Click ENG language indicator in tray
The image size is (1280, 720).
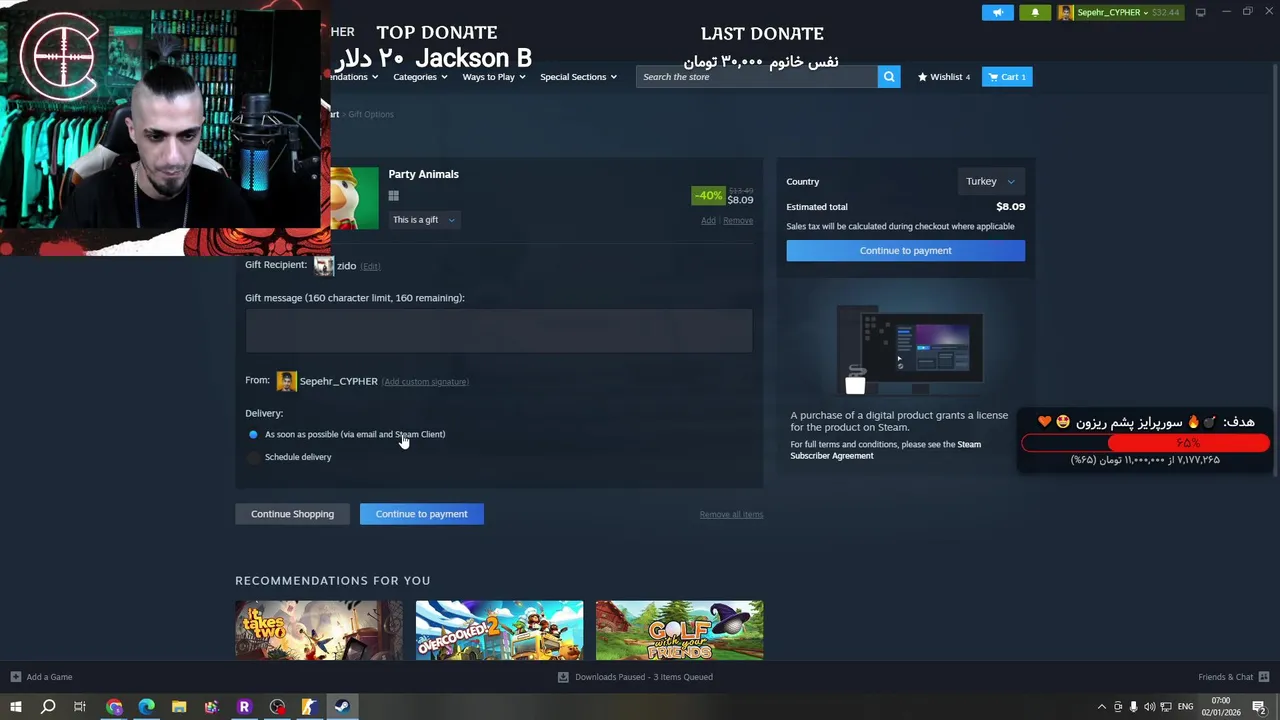point(1186,707)
